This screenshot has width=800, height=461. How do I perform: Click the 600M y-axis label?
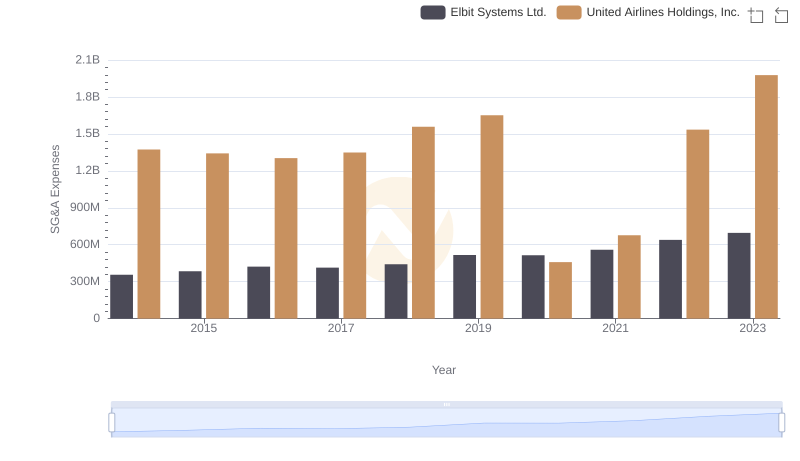click(85, 244)
